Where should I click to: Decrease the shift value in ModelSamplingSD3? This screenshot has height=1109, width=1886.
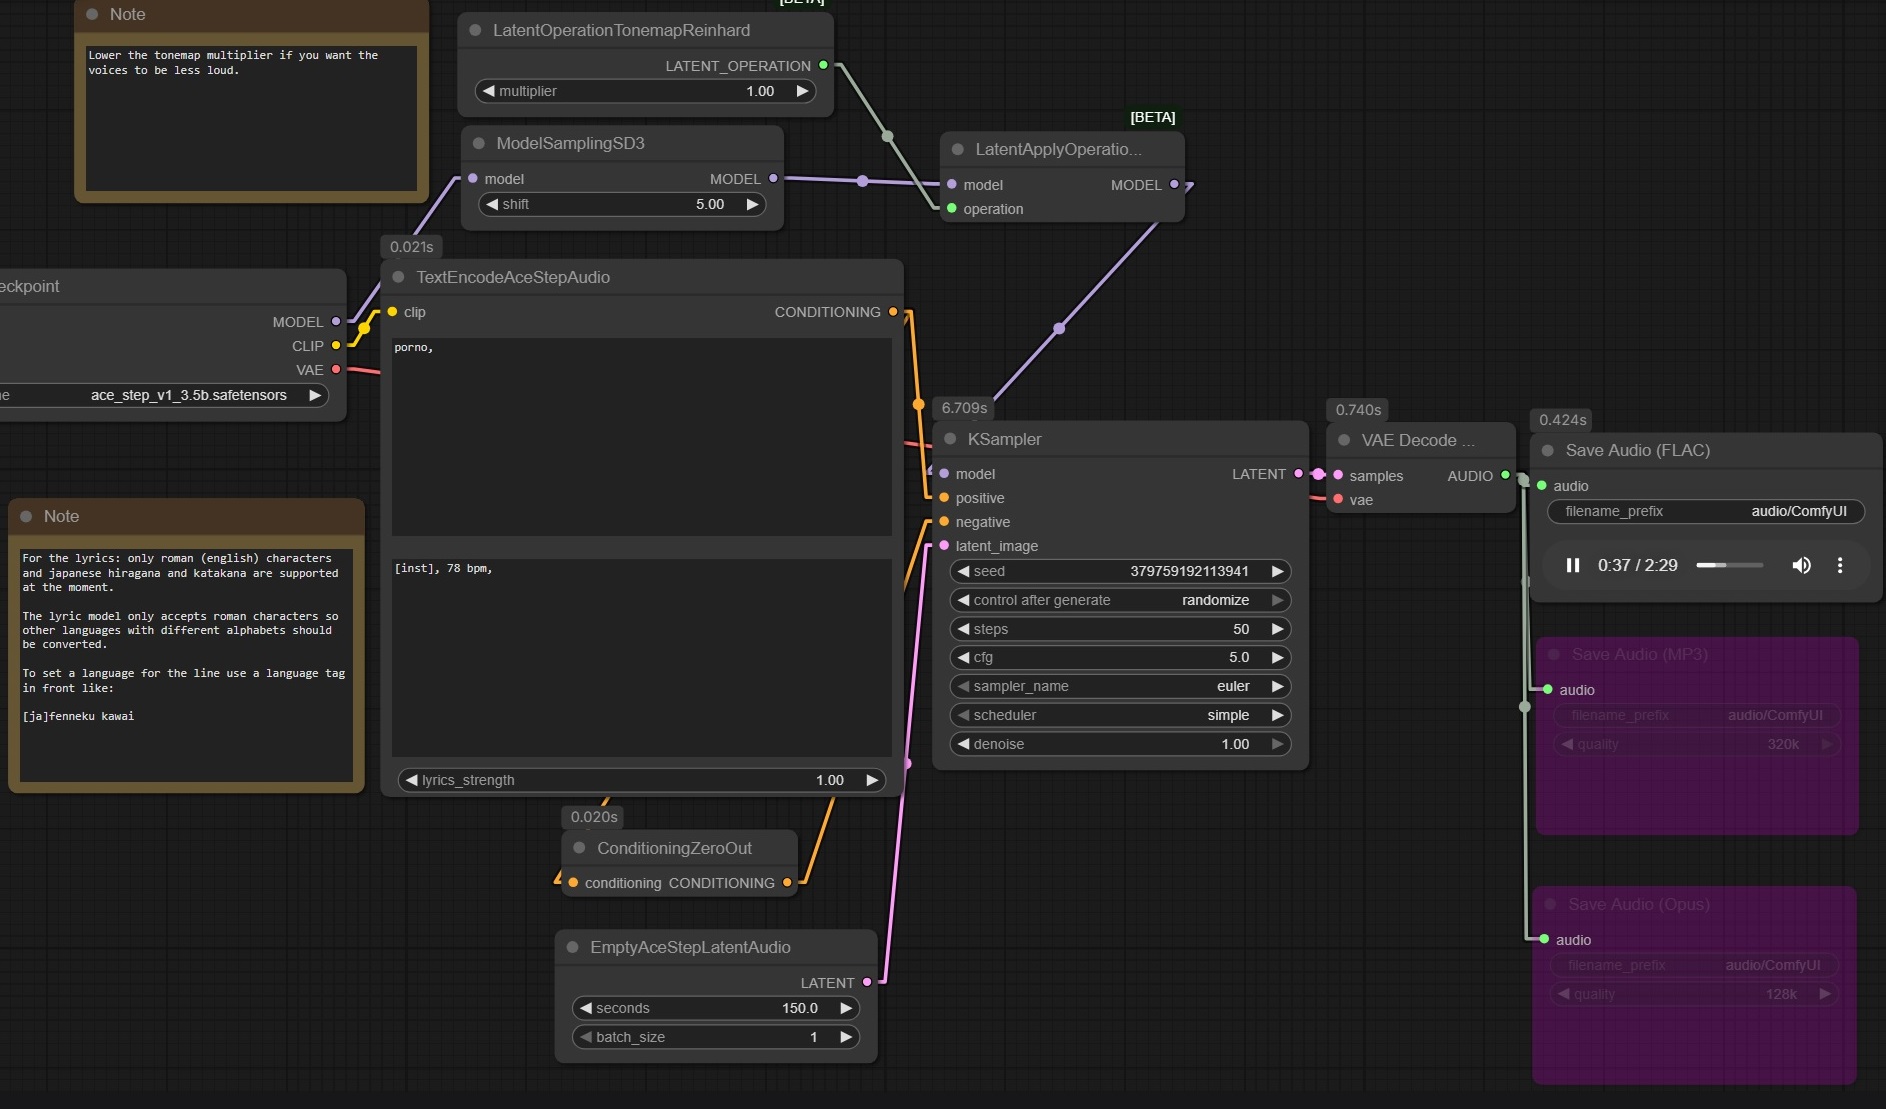click(x=492, y=204)
